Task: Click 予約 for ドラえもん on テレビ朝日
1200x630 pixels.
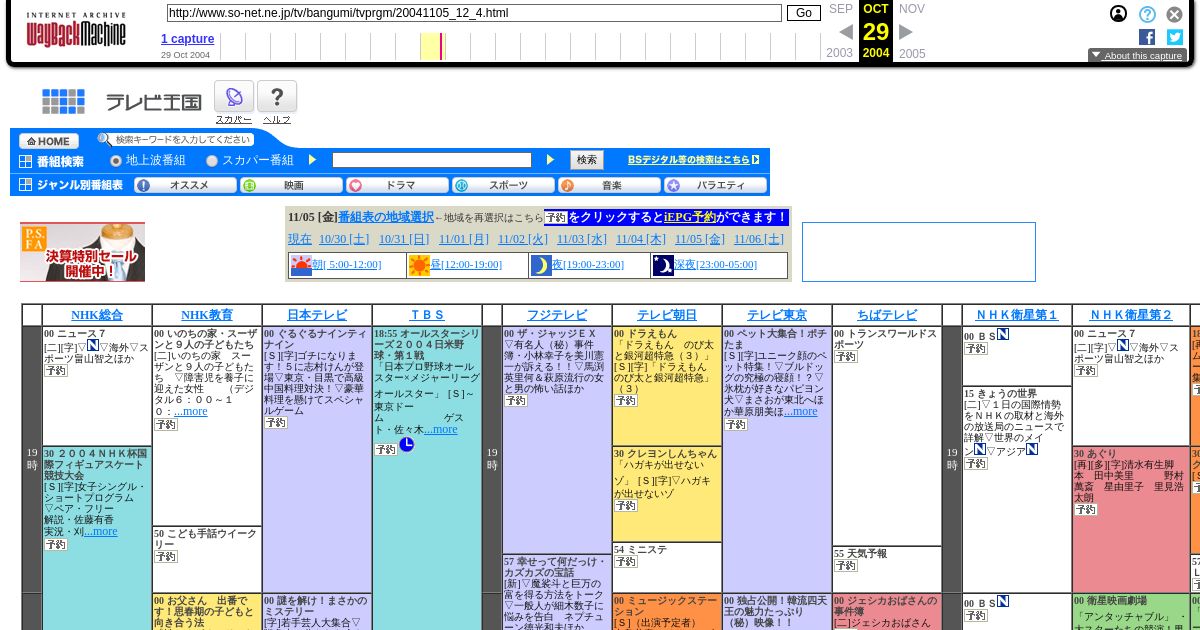Action: pyautogui.click(x=625, y=400)
